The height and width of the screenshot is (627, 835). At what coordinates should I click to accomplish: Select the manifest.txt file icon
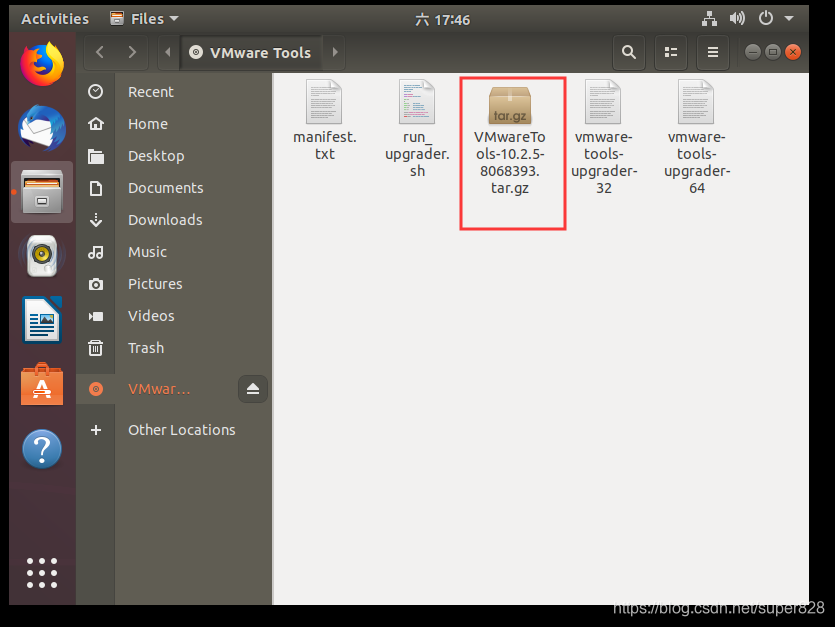324,101
